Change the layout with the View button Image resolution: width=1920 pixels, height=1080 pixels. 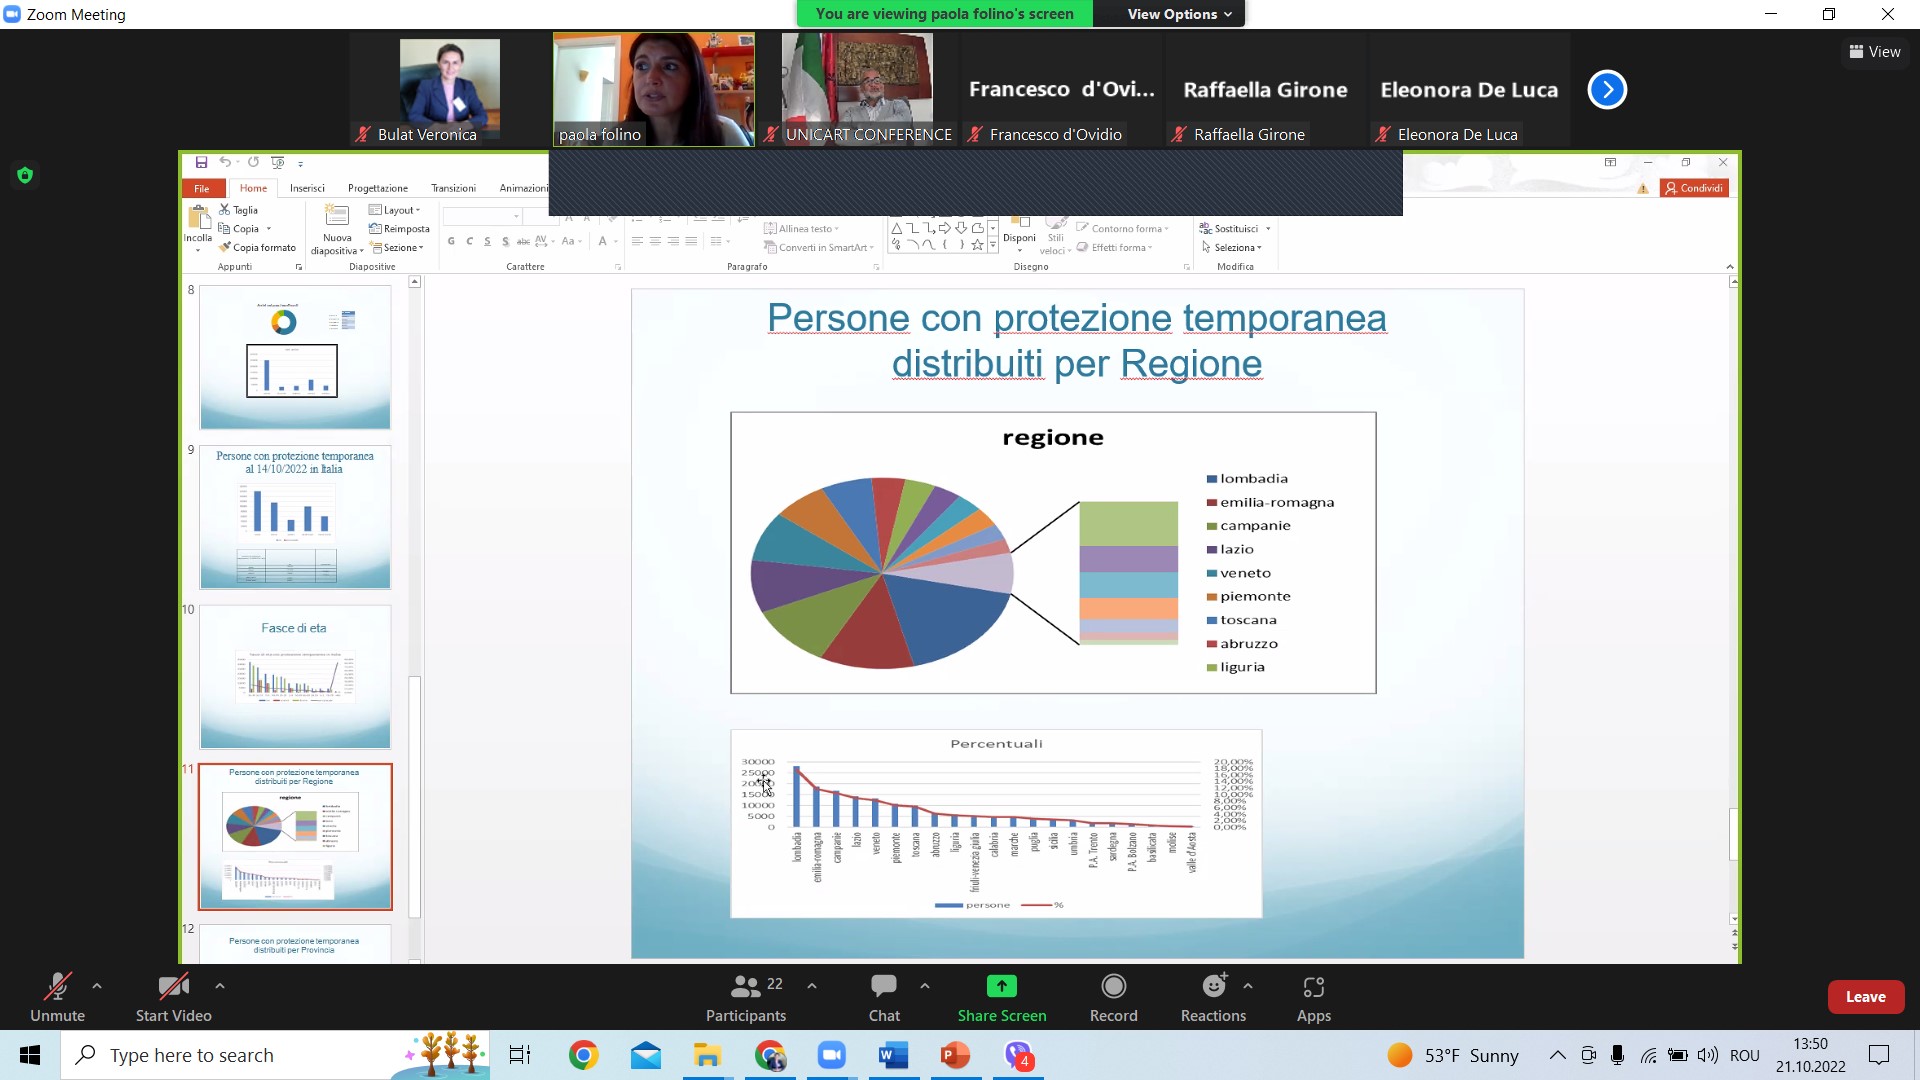(1875, 52)
